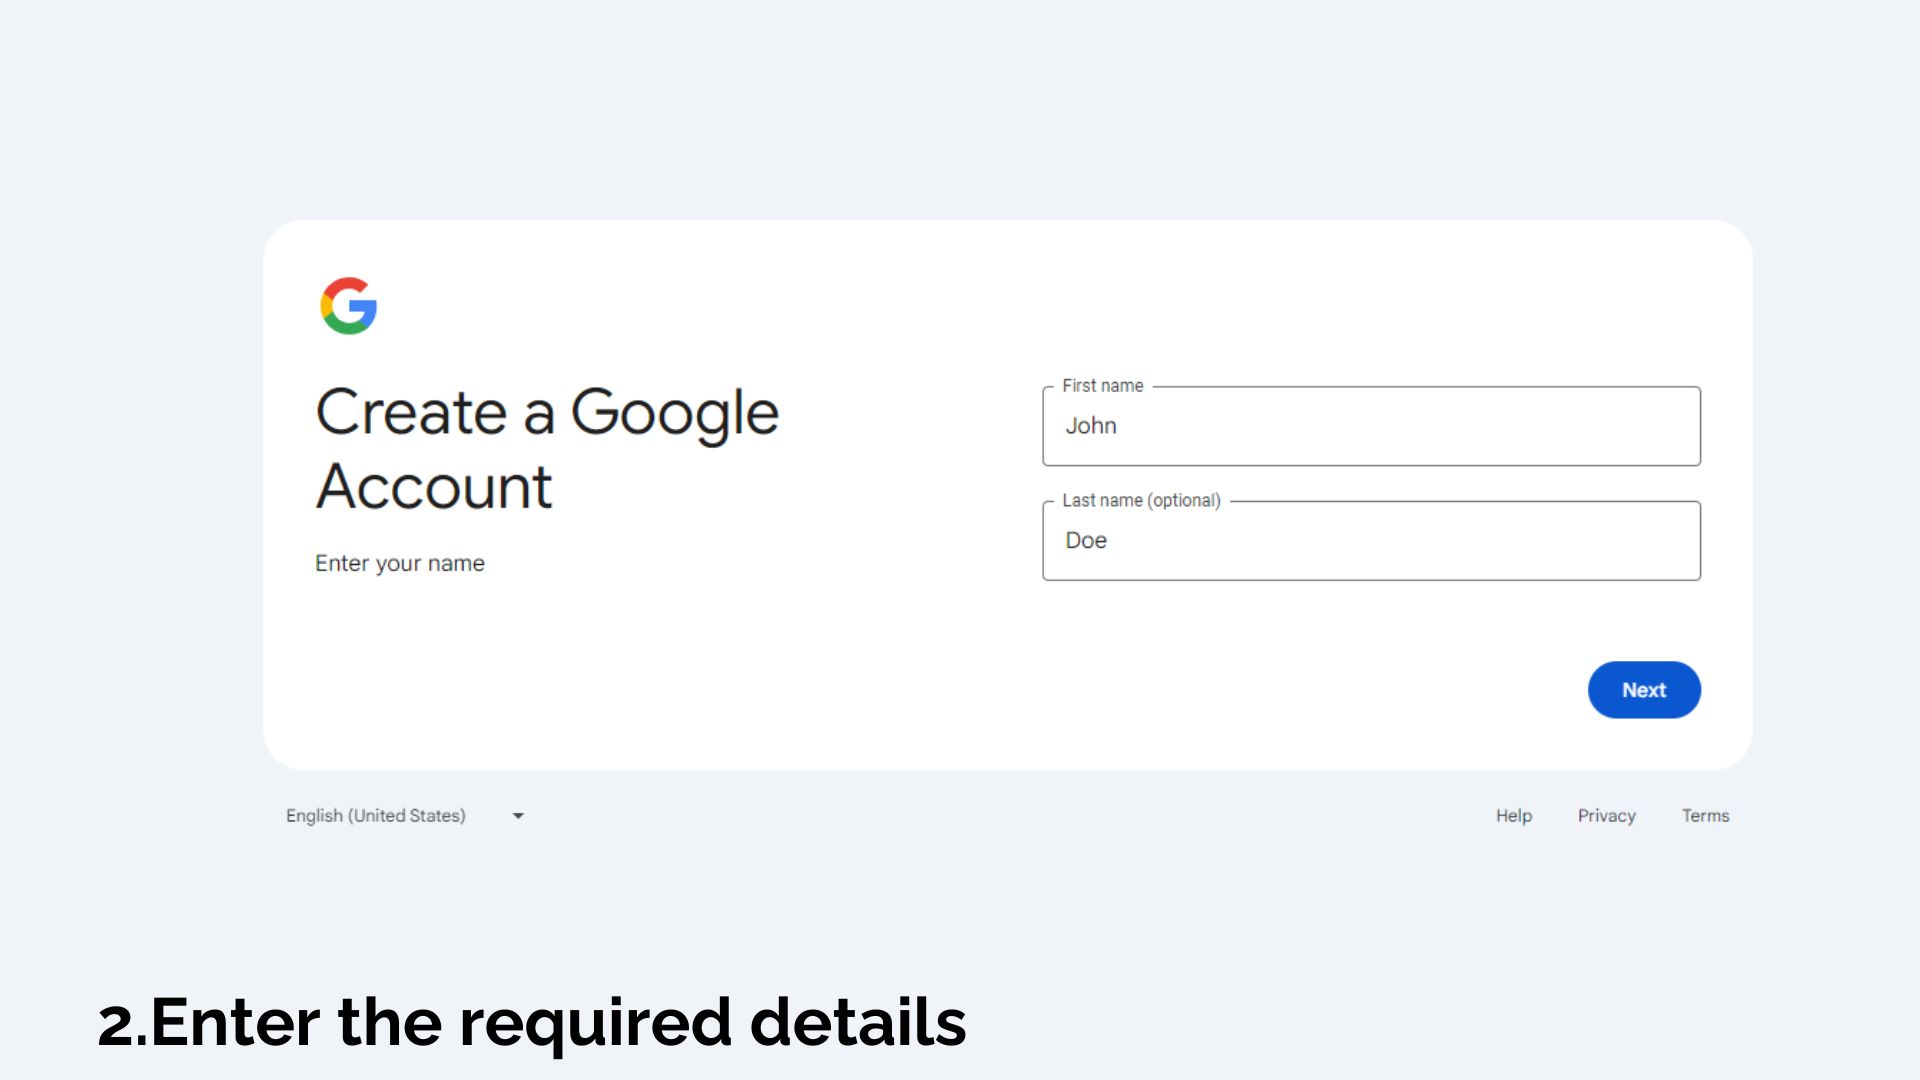This screenshot has height=1080, width=1920.
Task: Focus the Last name (optional) field
Action: click(1371, 541)
